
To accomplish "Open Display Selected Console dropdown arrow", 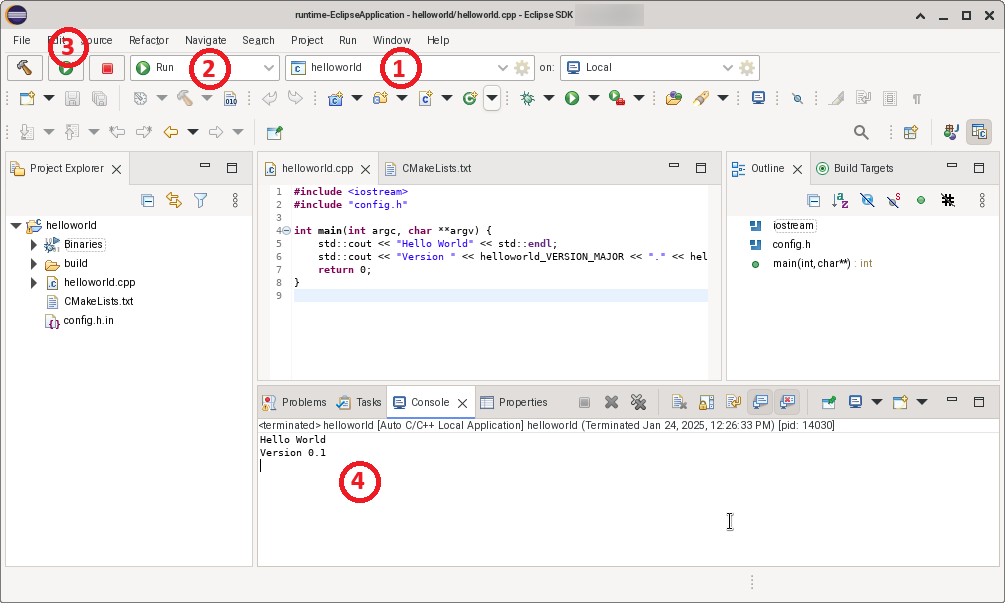I will coord(877,402).
